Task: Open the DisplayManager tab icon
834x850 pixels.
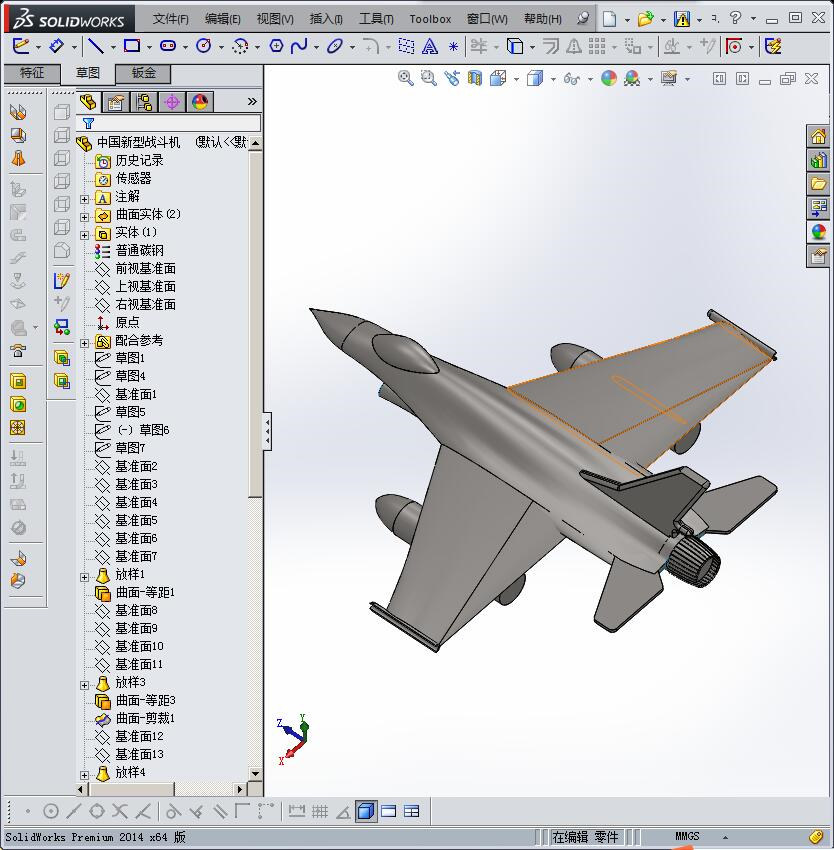Action: tap(200, 102)
